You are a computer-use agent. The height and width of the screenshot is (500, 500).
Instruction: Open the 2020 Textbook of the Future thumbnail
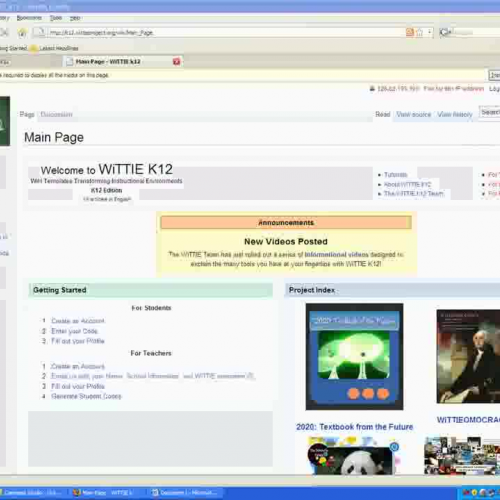[354, 357]
